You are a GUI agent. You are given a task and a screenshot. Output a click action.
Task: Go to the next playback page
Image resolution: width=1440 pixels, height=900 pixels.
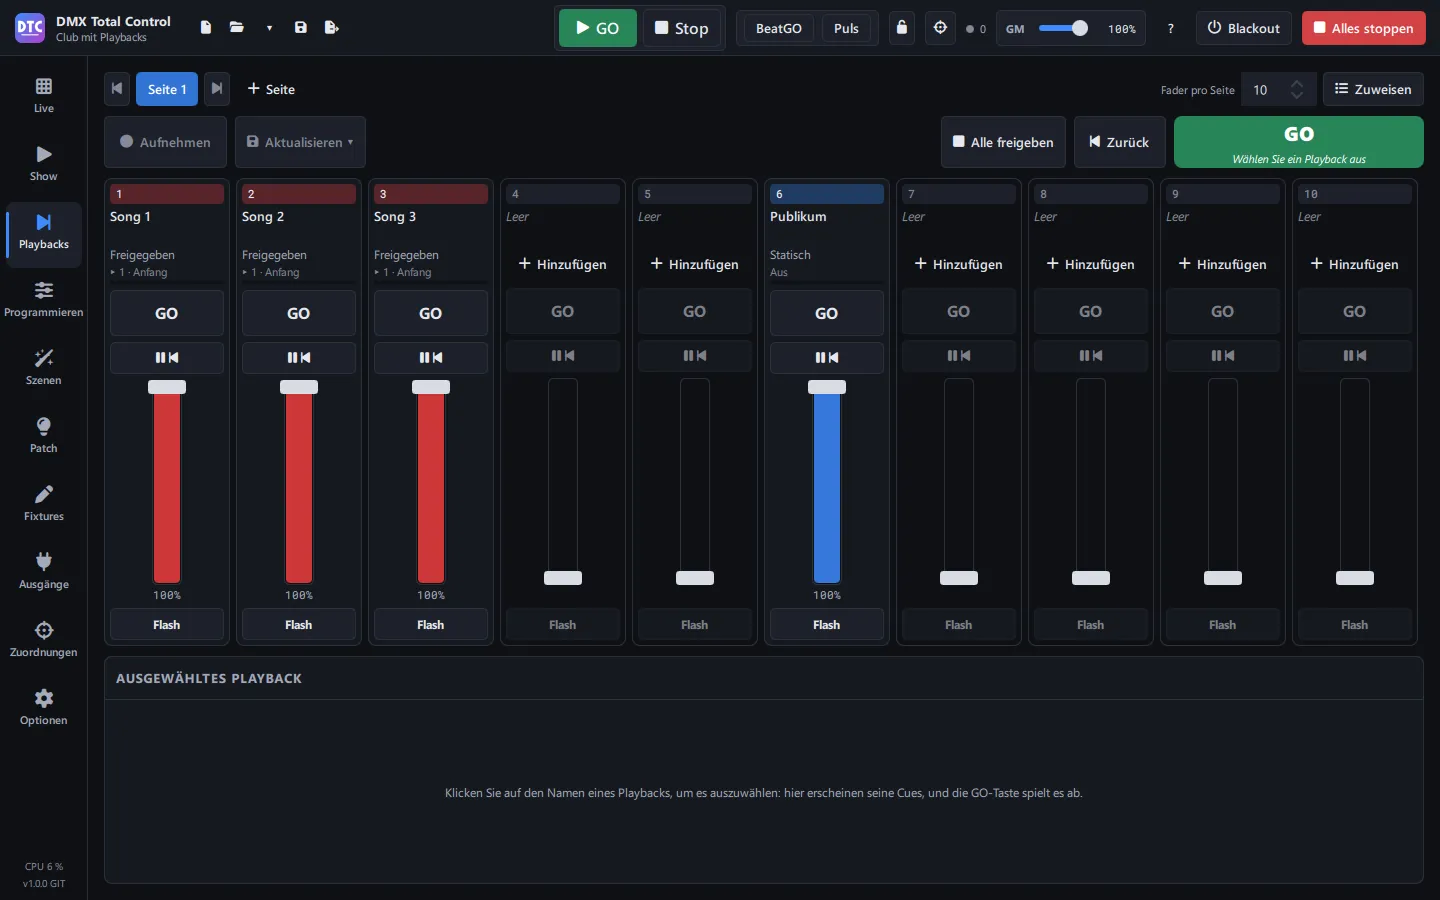coord(217,89)
